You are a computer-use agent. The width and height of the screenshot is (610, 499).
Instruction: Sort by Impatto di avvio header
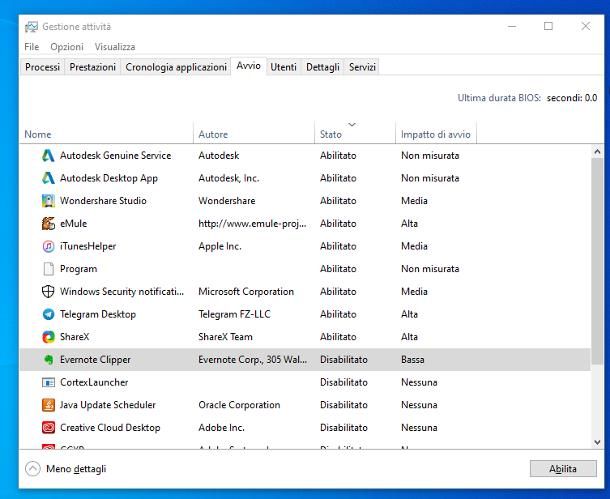click(x=436, y=134)
